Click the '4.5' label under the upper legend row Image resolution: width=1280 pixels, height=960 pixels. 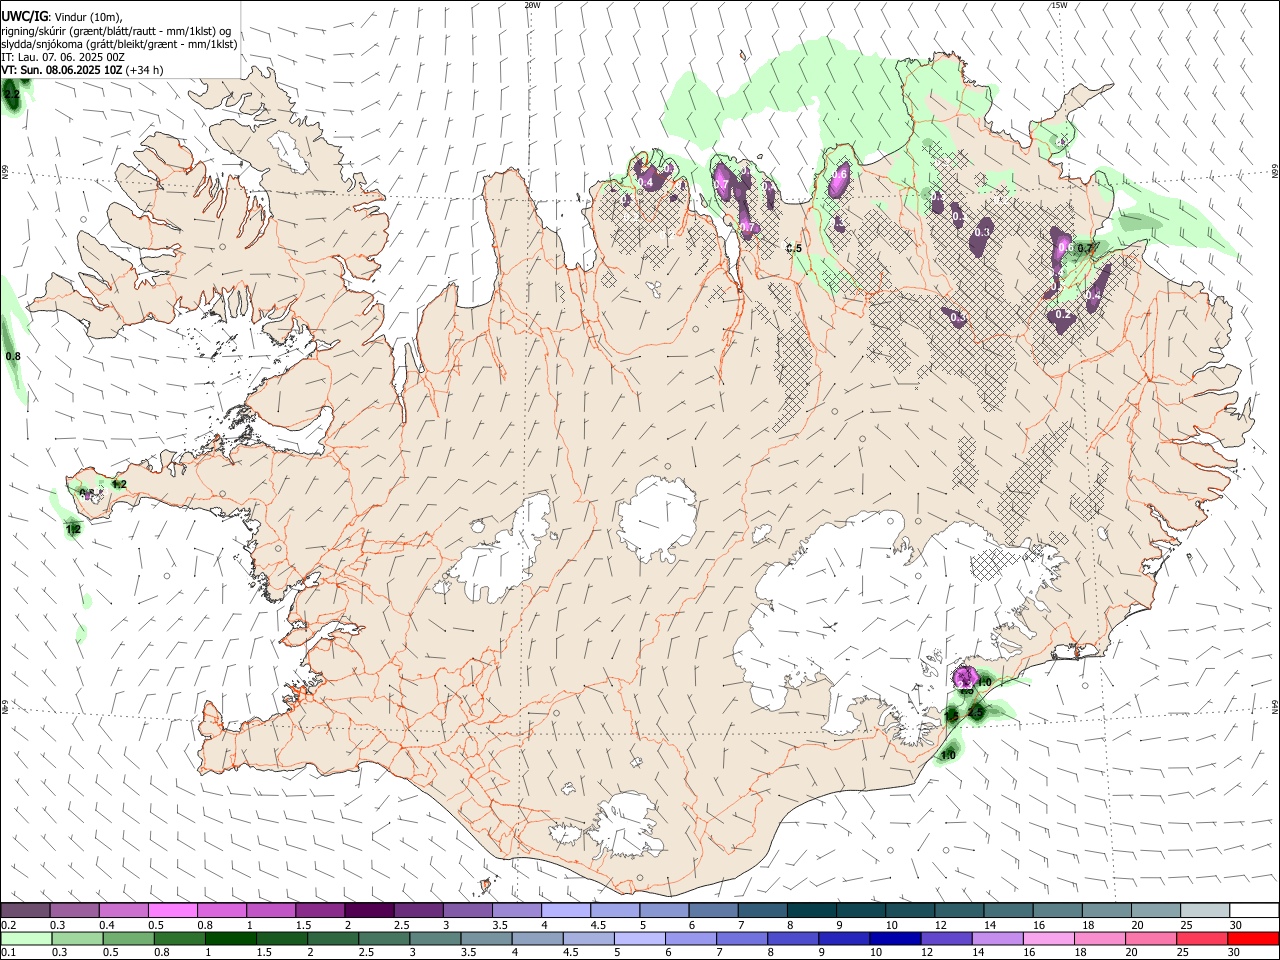pyautogui.click(x=598, y=925)
